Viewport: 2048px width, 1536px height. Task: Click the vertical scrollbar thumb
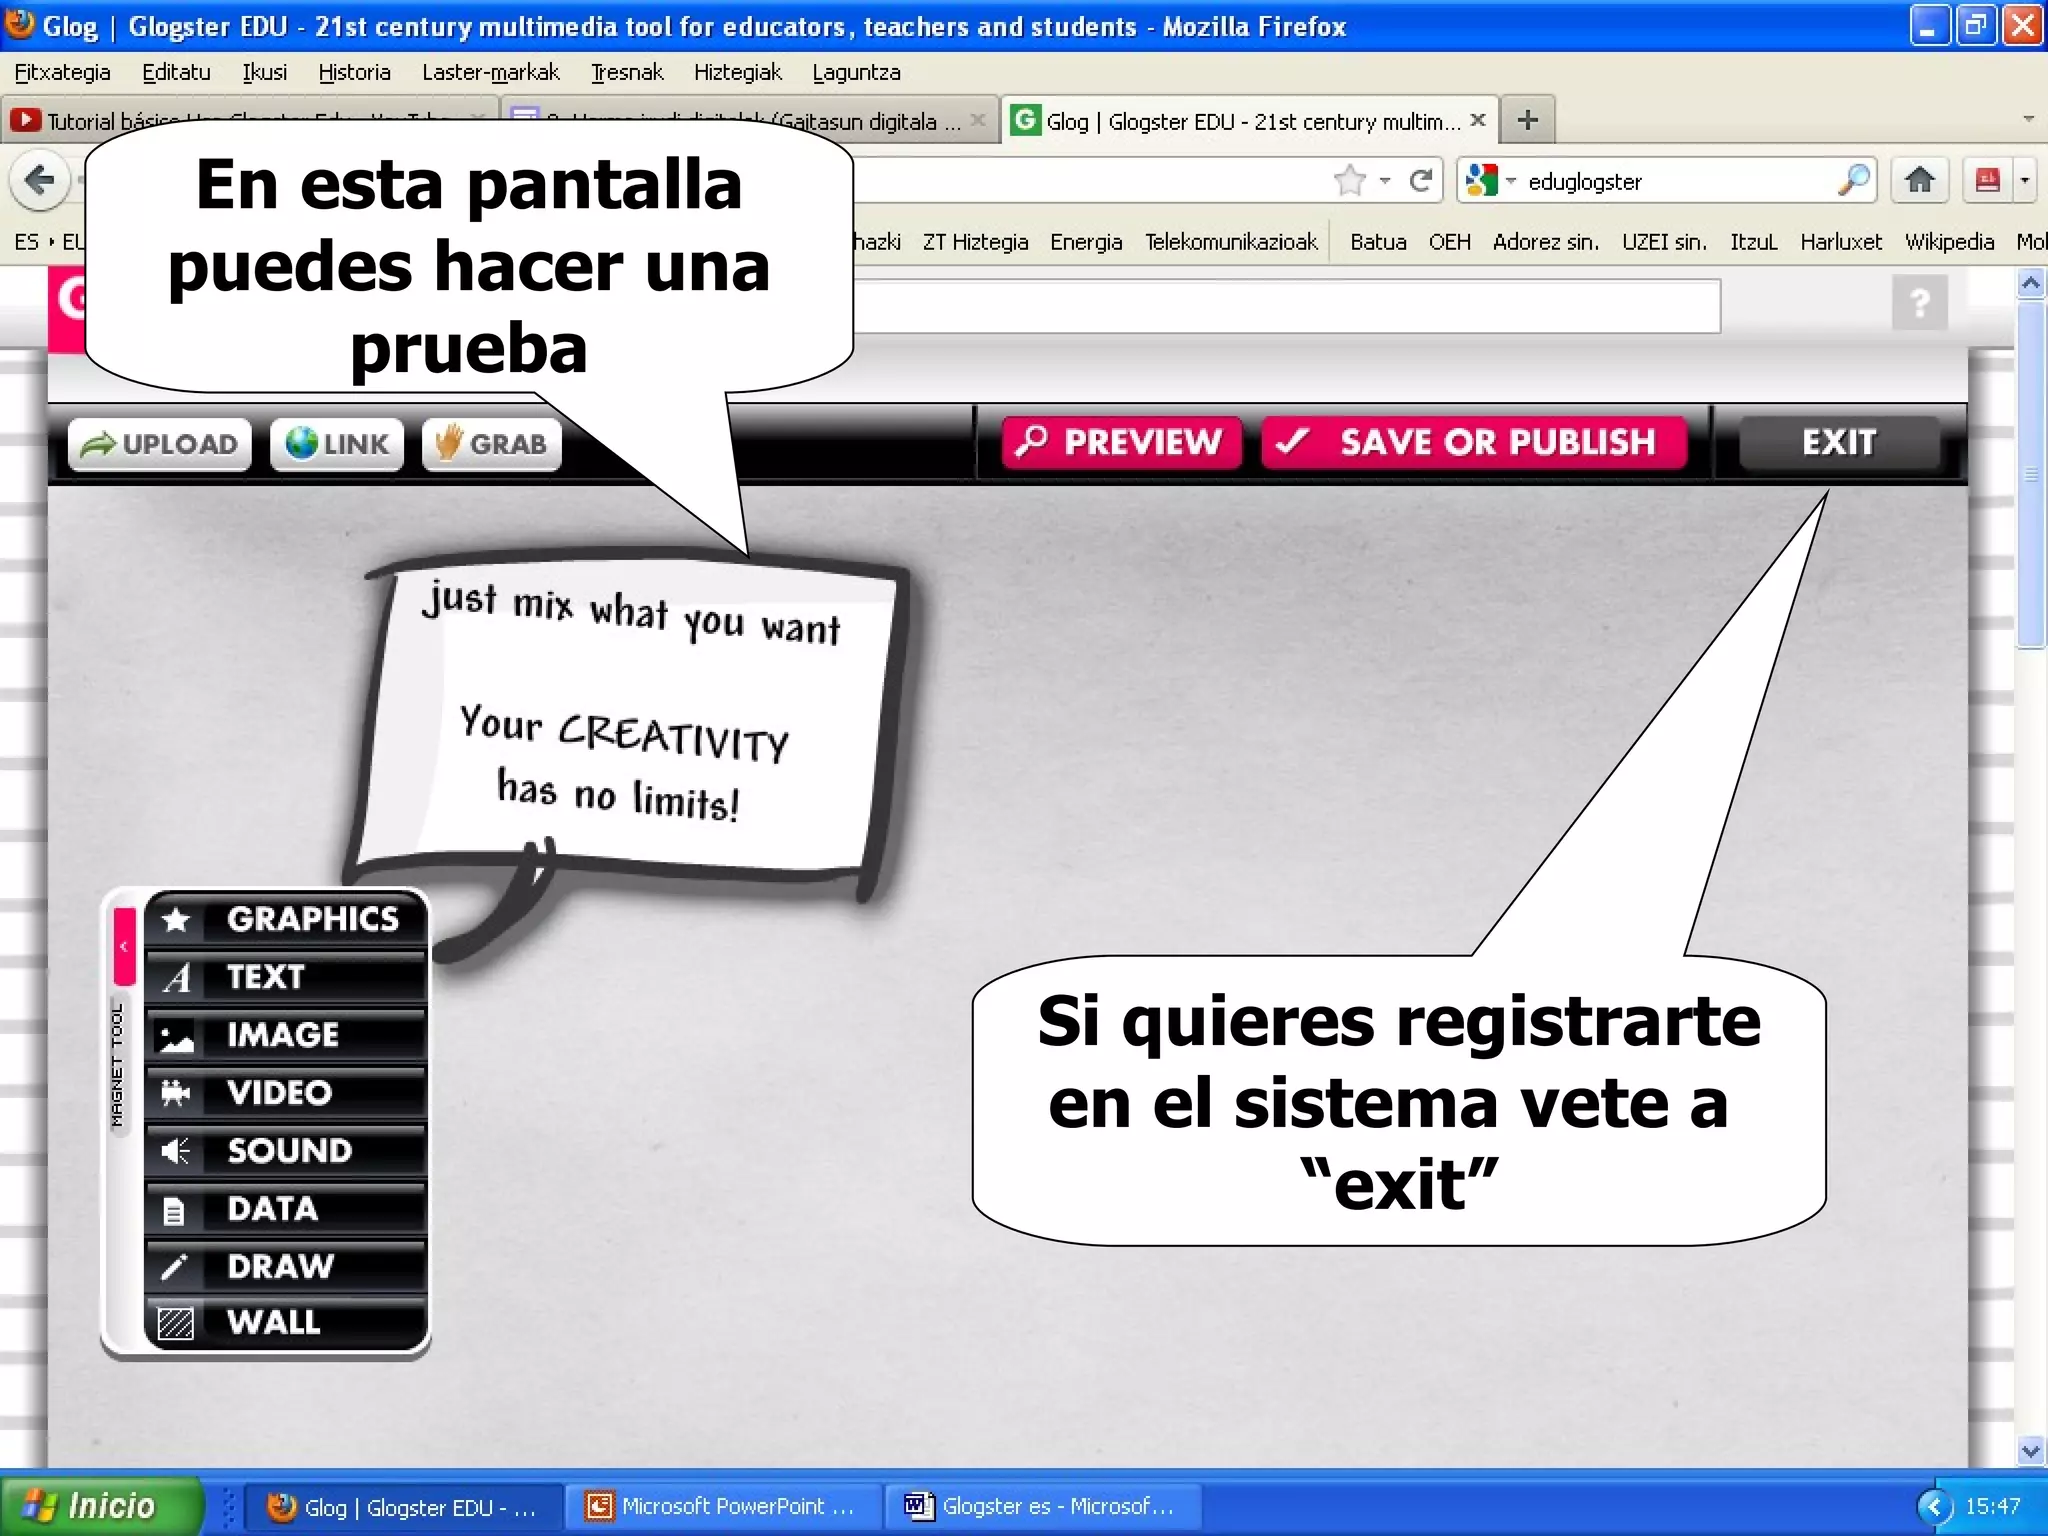click(x=2031, y=475)
